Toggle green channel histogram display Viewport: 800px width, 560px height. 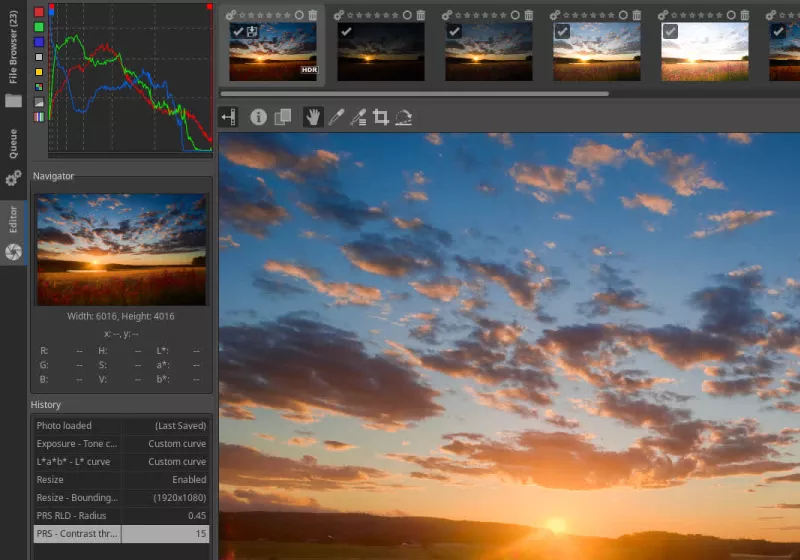tap(39, 27)
